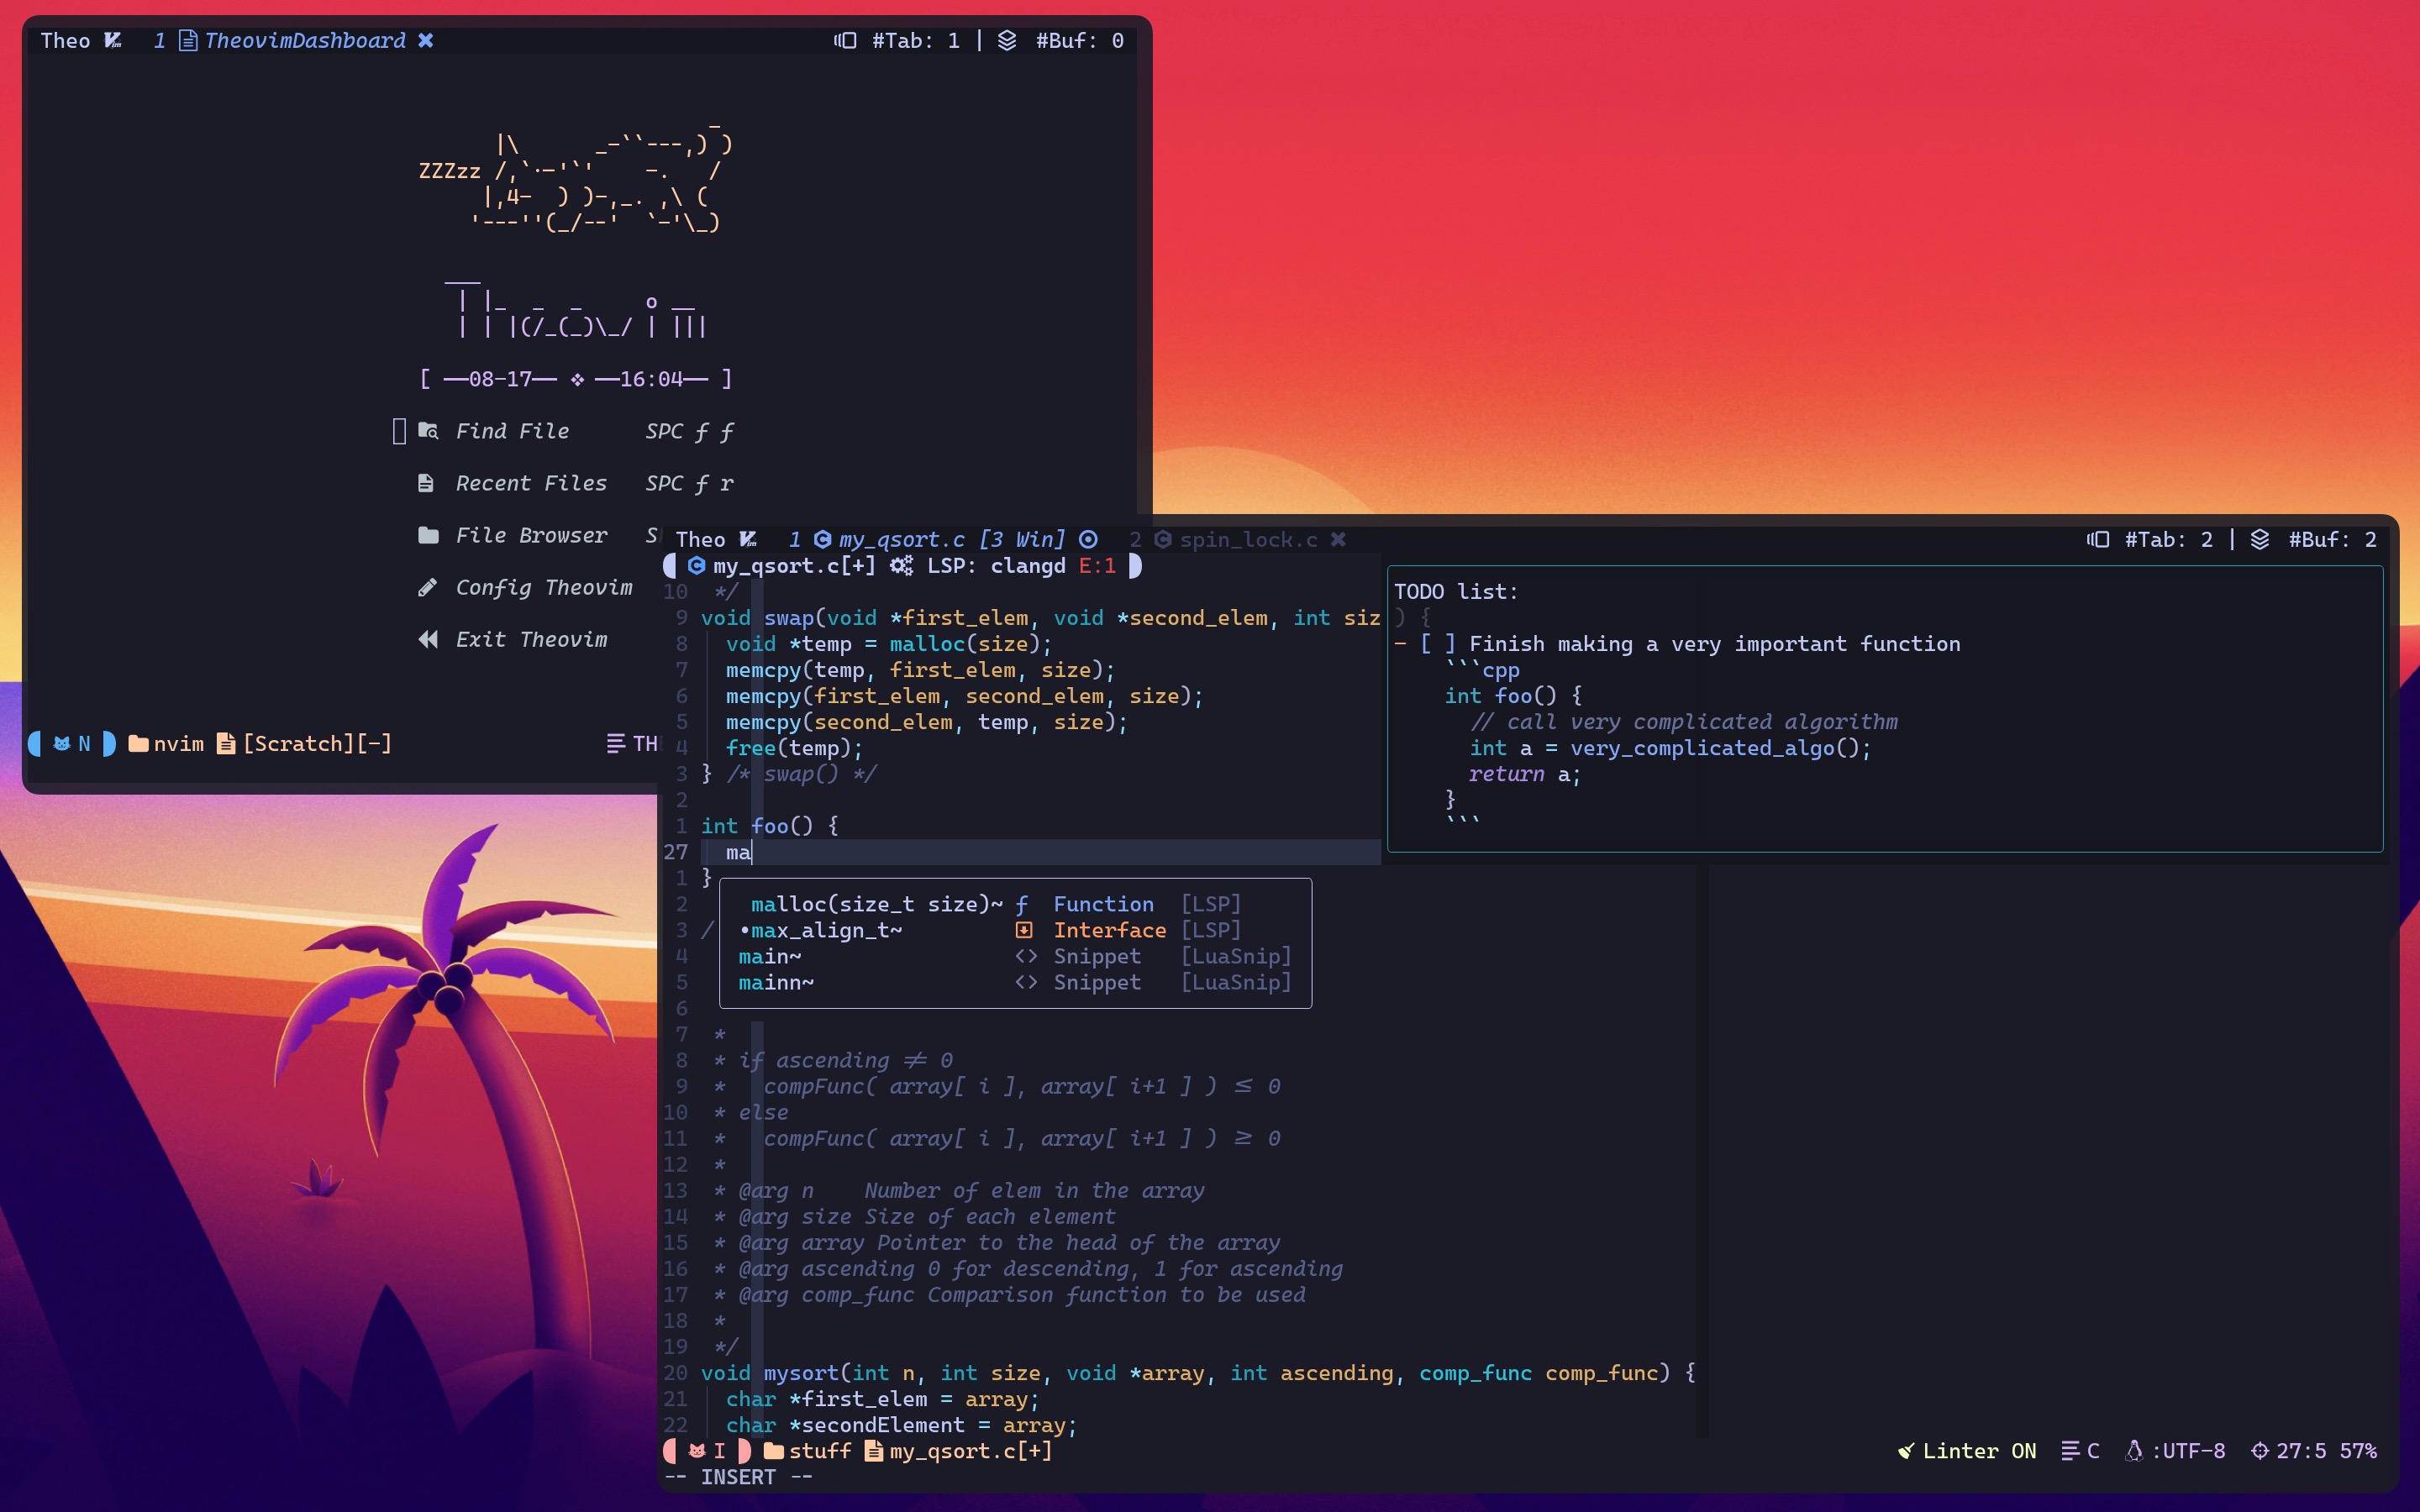Screen dimensions: 2420x1512
Task: Click the Find File magnifier folder icon
Action: point(428,431)
